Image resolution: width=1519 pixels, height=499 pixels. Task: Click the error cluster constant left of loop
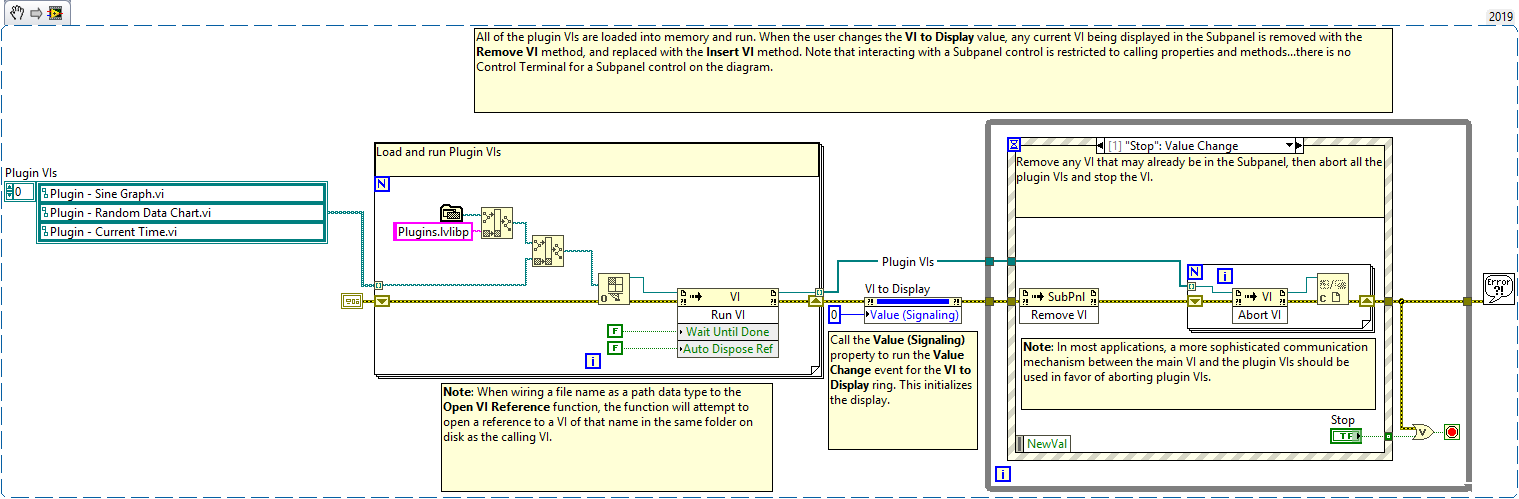pos(351,300)
